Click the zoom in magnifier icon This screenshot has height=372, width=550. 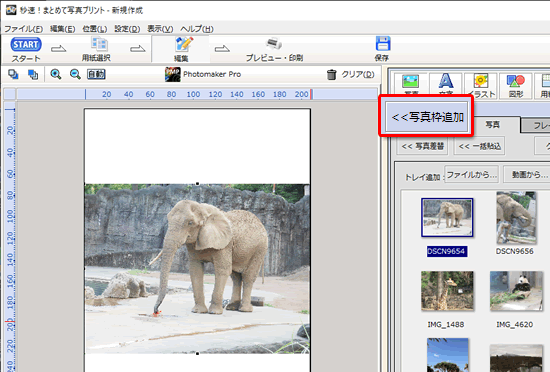coord(56,74)
